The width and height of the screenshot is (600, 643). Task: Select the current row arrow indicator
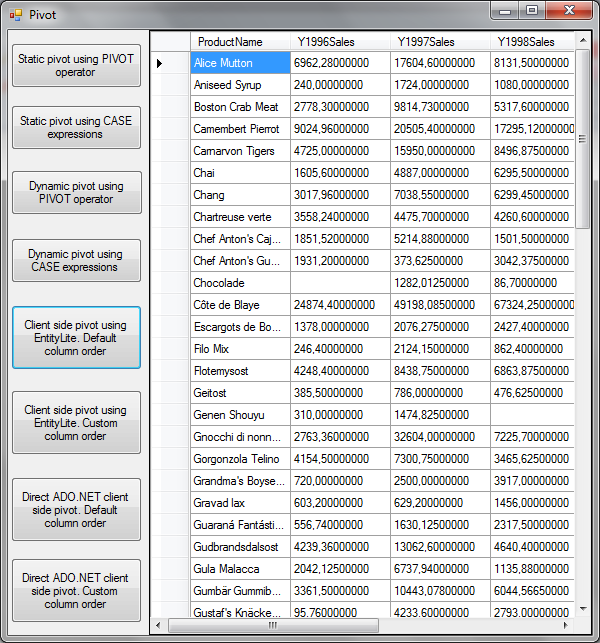(160, 63)
